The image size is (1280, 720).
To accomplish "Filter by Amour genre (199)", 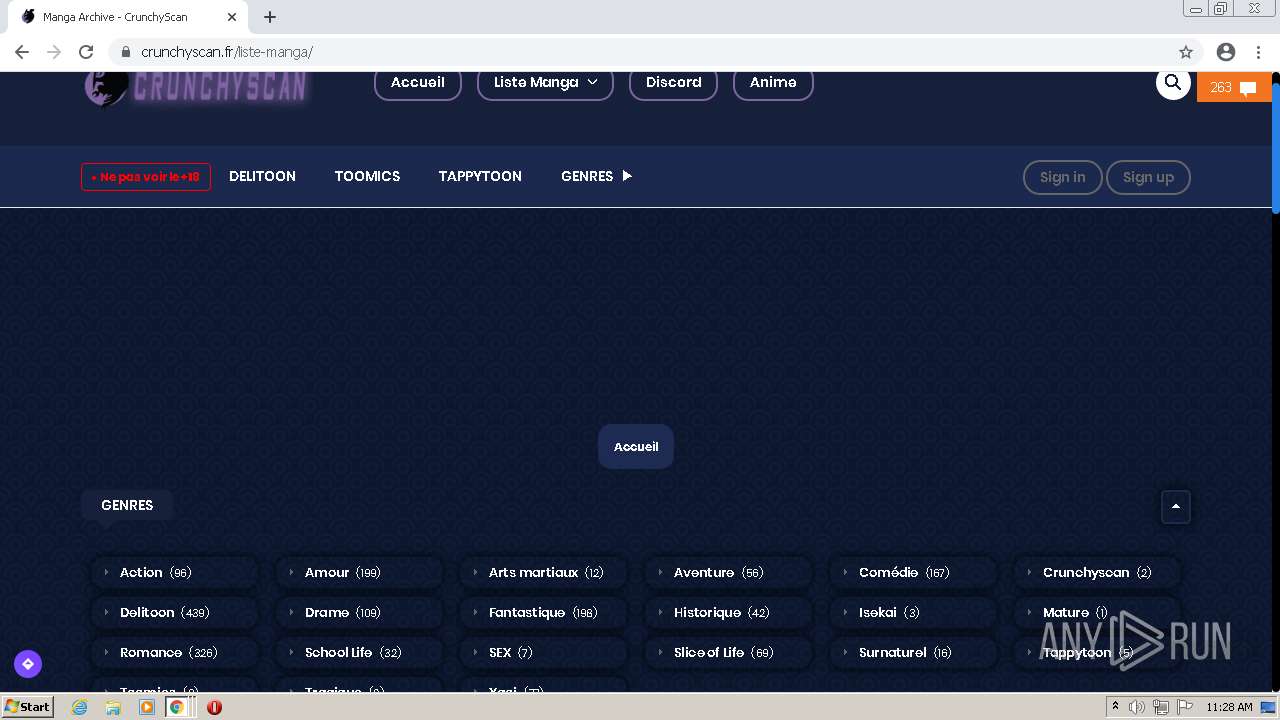I will coord(360,572).
